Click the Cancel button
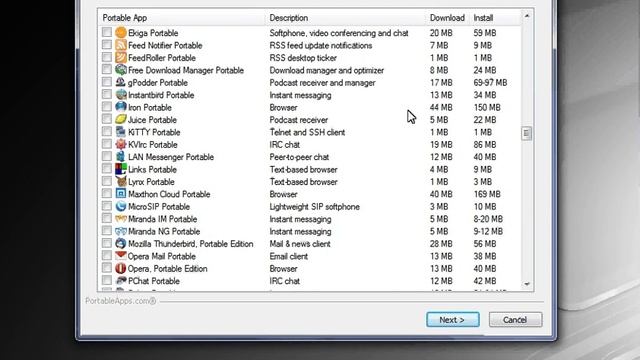The image size is (640, 360). pos(516,320)
